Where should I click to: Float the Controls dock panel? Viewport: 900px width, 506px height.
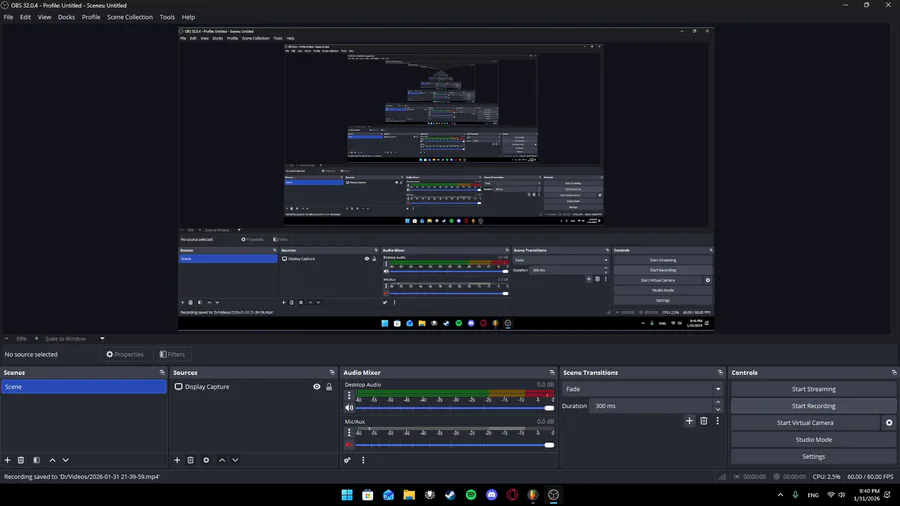894,372
